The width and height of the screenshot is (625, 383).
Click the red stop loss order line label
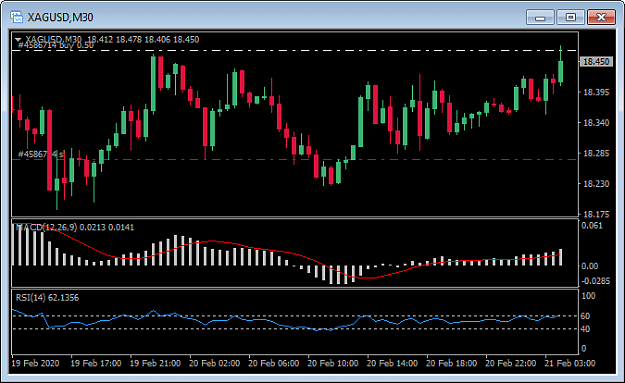point(41,154)
